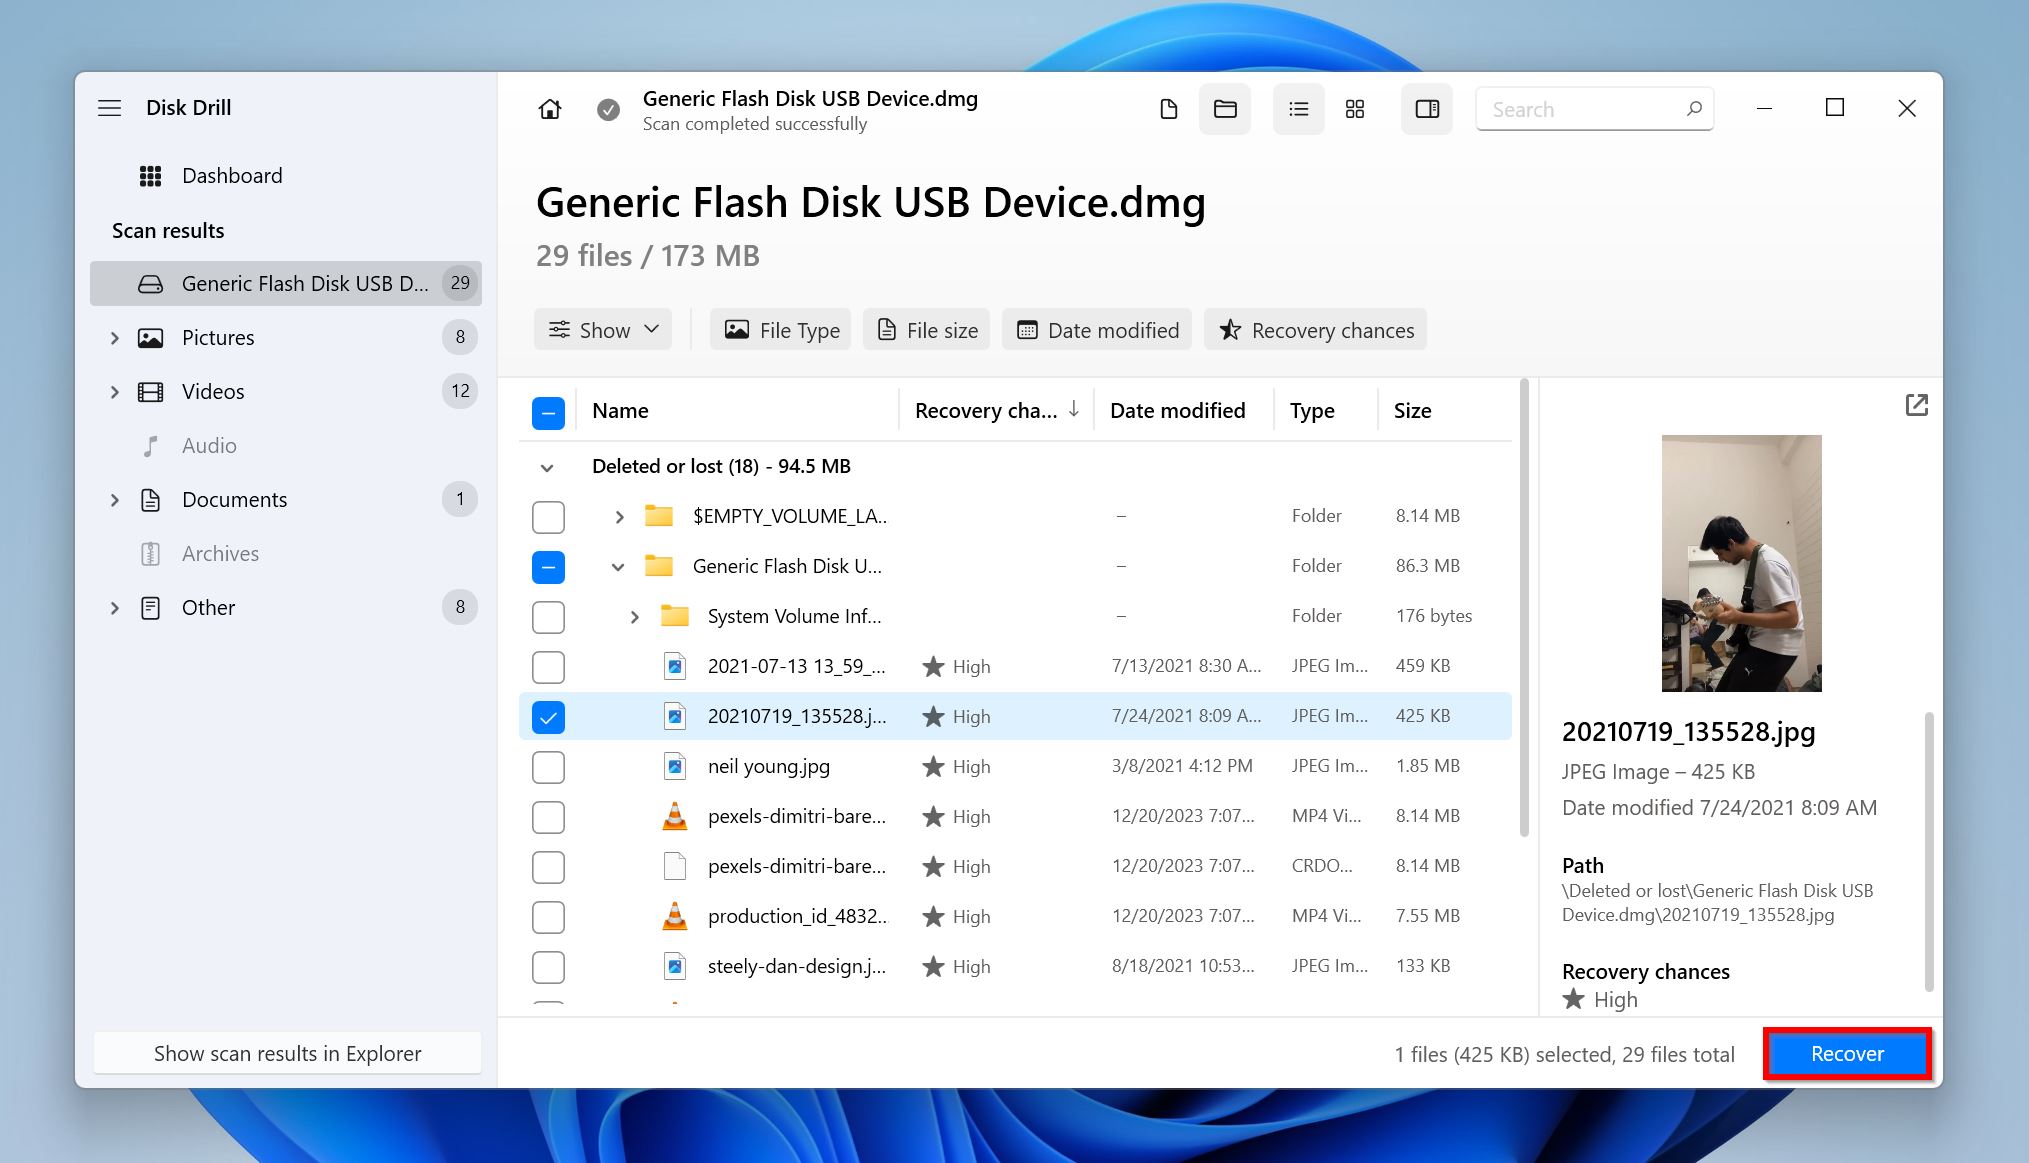
Task: Click the Recovery chances star filter icon
Action: (1229, 330)
